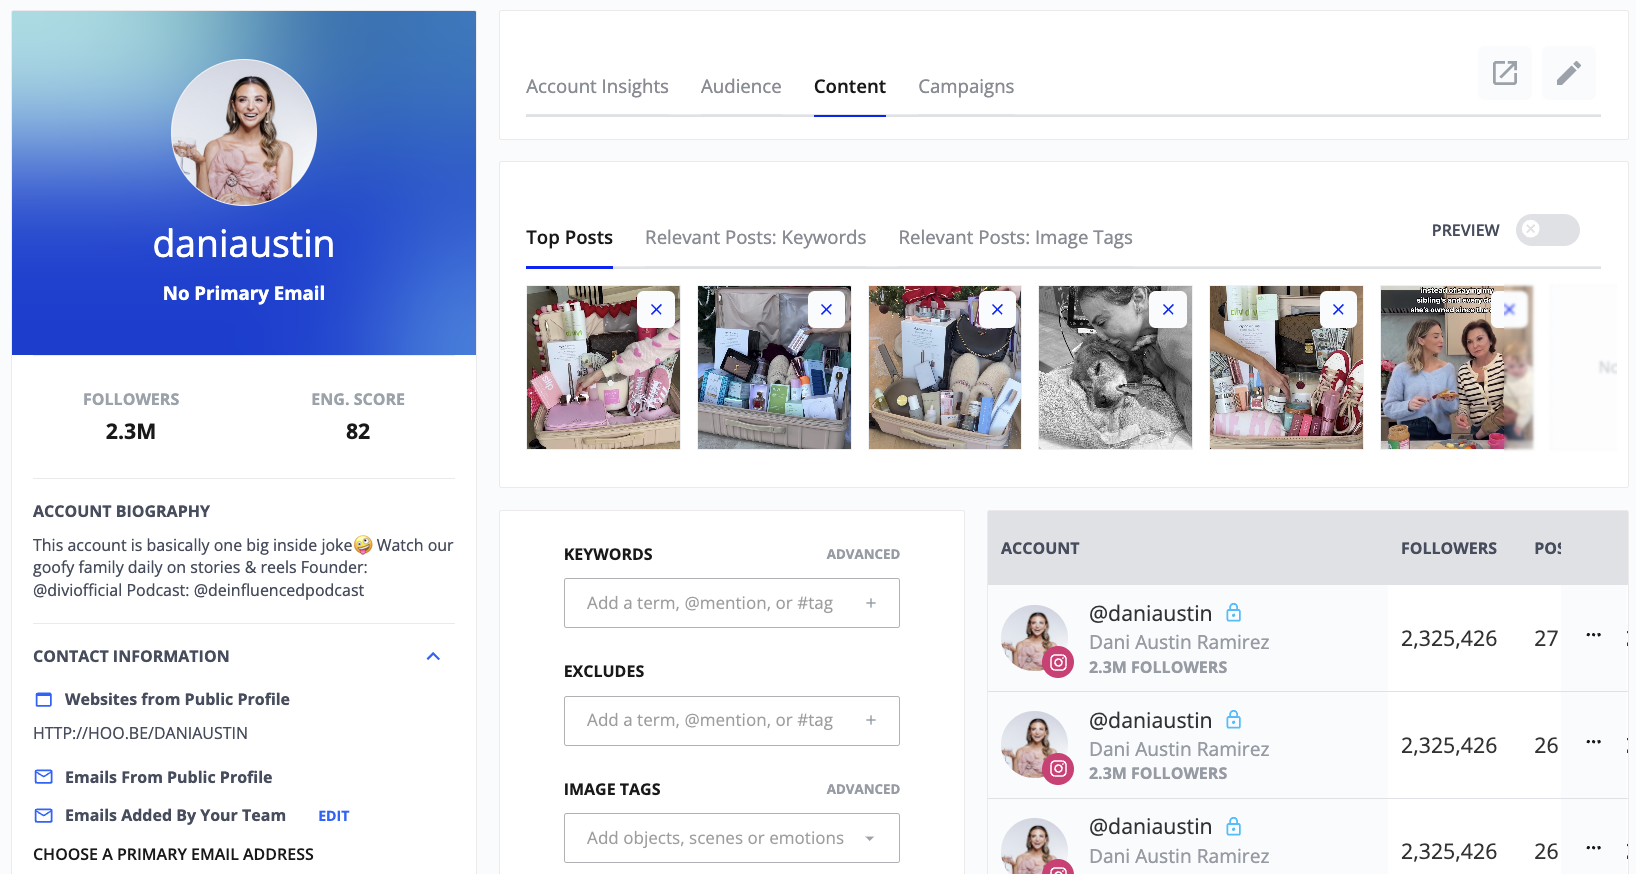The image size is (1636, 874).
Task: Open Relevant Posts: Keywords tab
Action: 755,237
